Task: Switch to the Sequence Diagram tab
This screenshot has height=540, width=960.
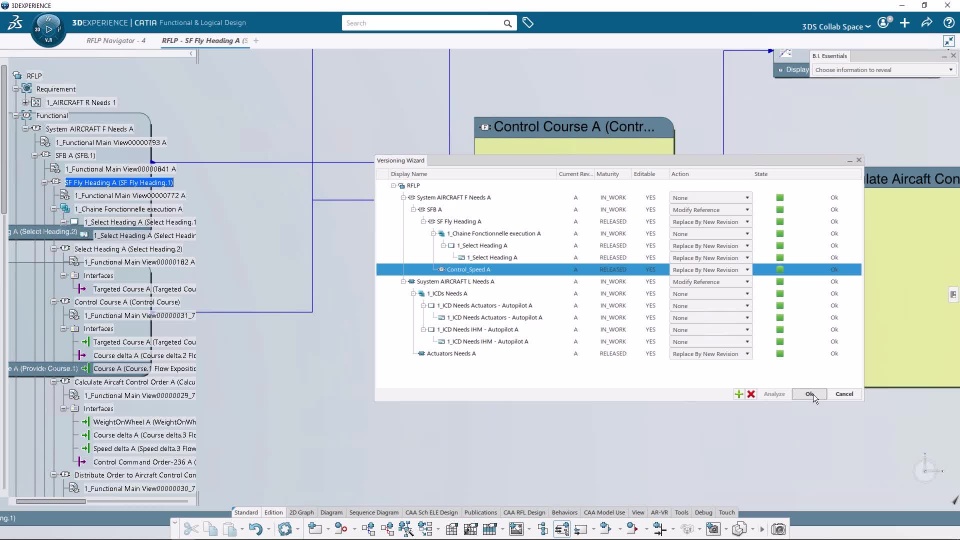Action: (x=373, y=512)
